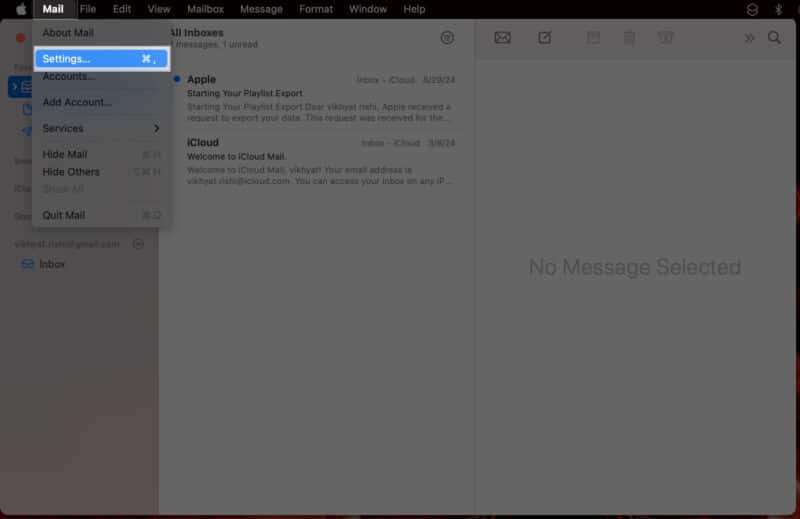Click the All Inboxes header title

197,33
